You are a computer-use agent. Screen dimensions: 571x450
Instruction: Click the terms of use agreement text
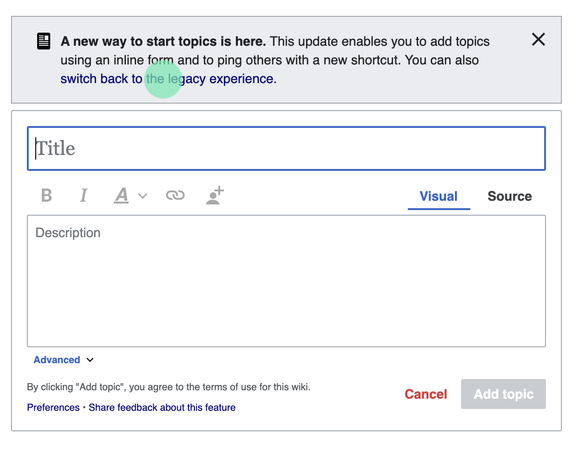coord(169,387)
